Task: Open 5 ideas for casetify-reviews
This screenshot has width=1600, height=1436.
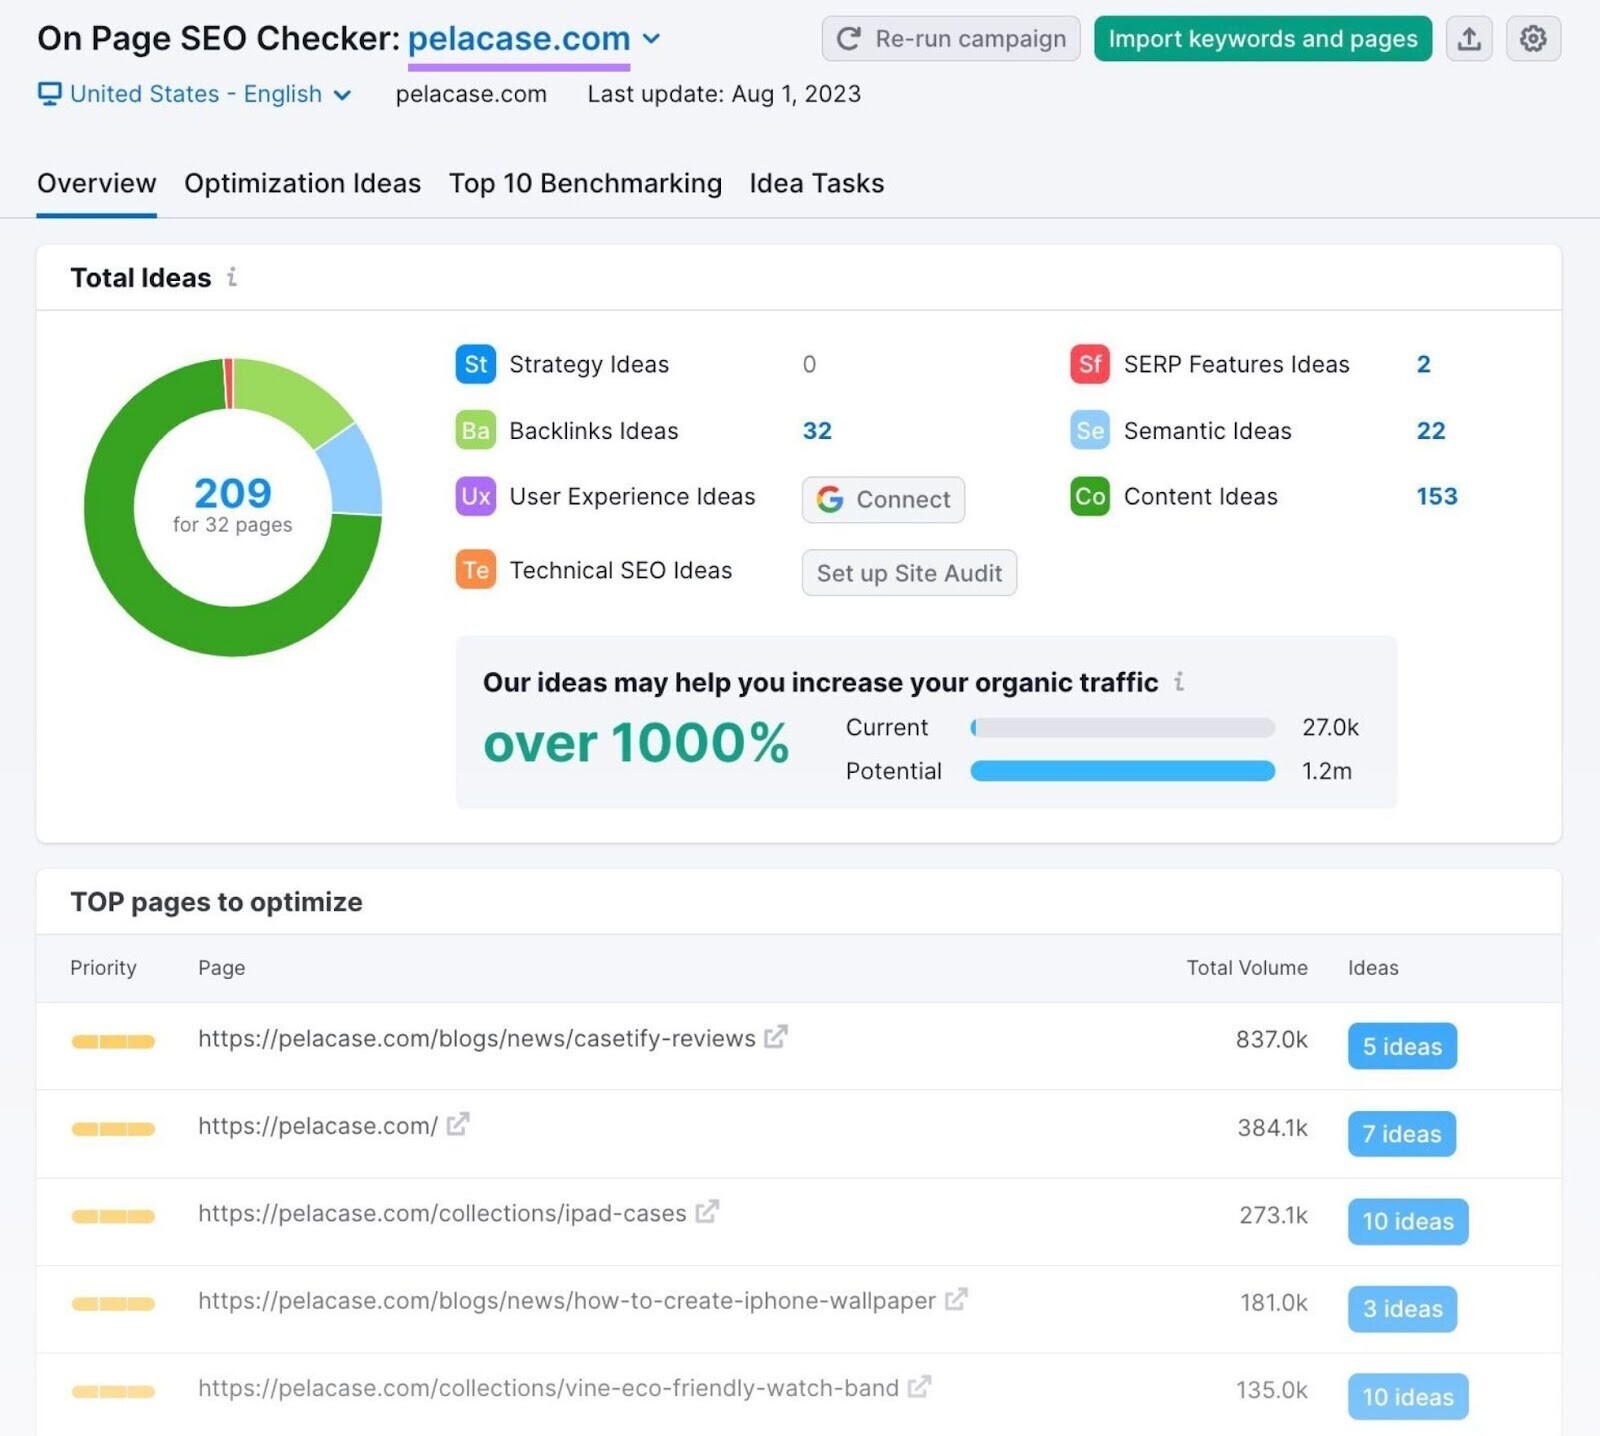Action: point(1402,1046)
